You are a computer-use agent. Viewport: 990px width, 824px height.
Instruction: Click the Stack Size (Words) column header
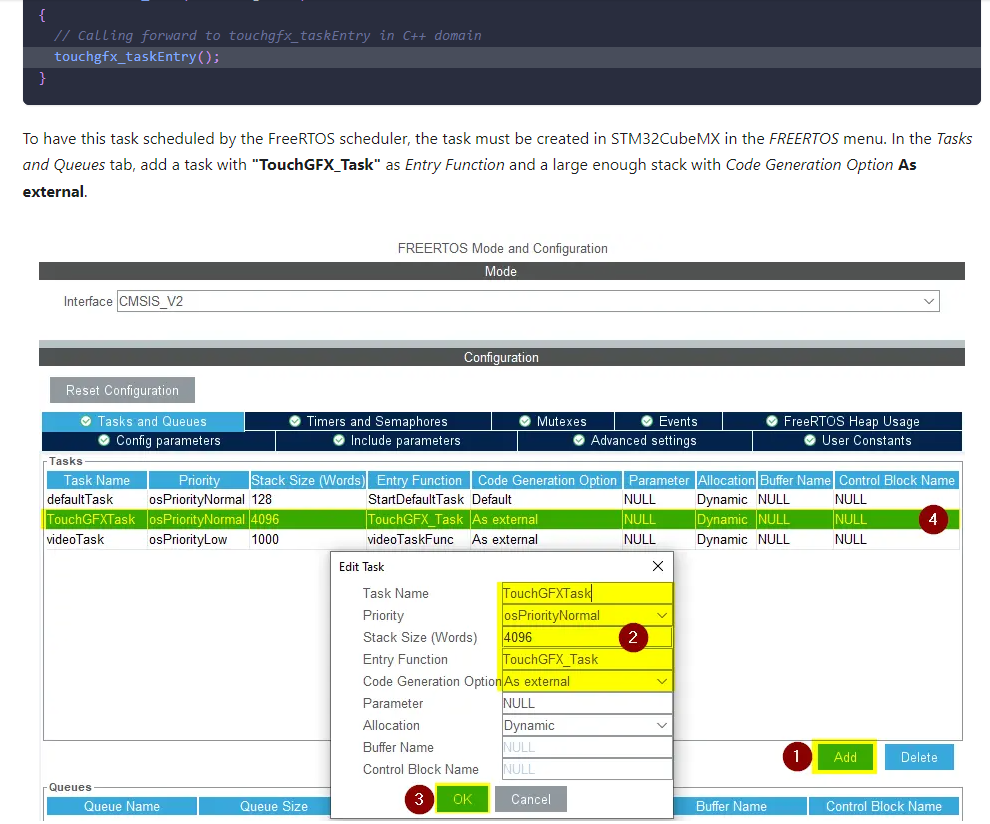point(308,481)
